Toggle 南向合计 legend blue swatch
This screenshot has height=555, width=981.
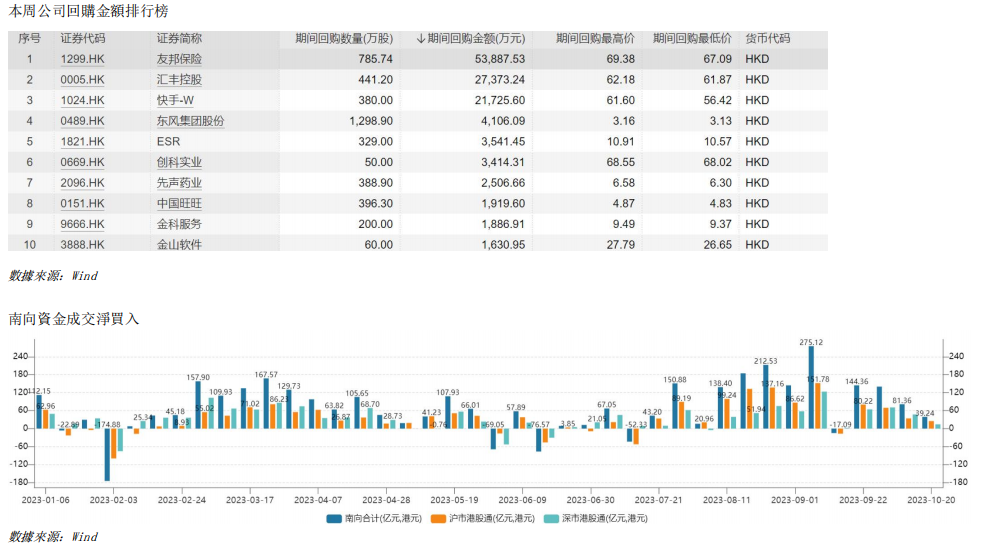(334, 519)
